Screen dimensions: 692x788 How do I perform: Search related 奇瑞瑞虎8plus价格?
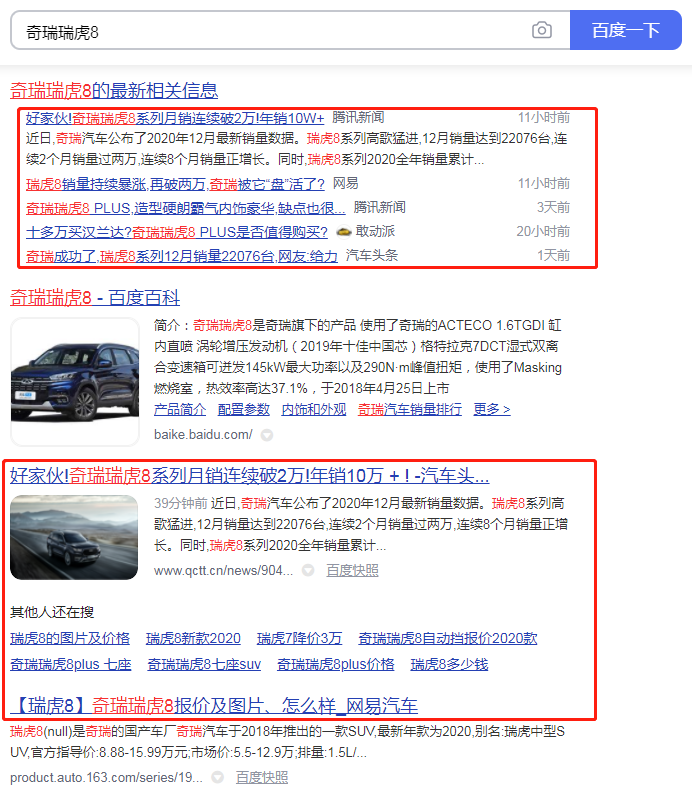click(336, 664)
